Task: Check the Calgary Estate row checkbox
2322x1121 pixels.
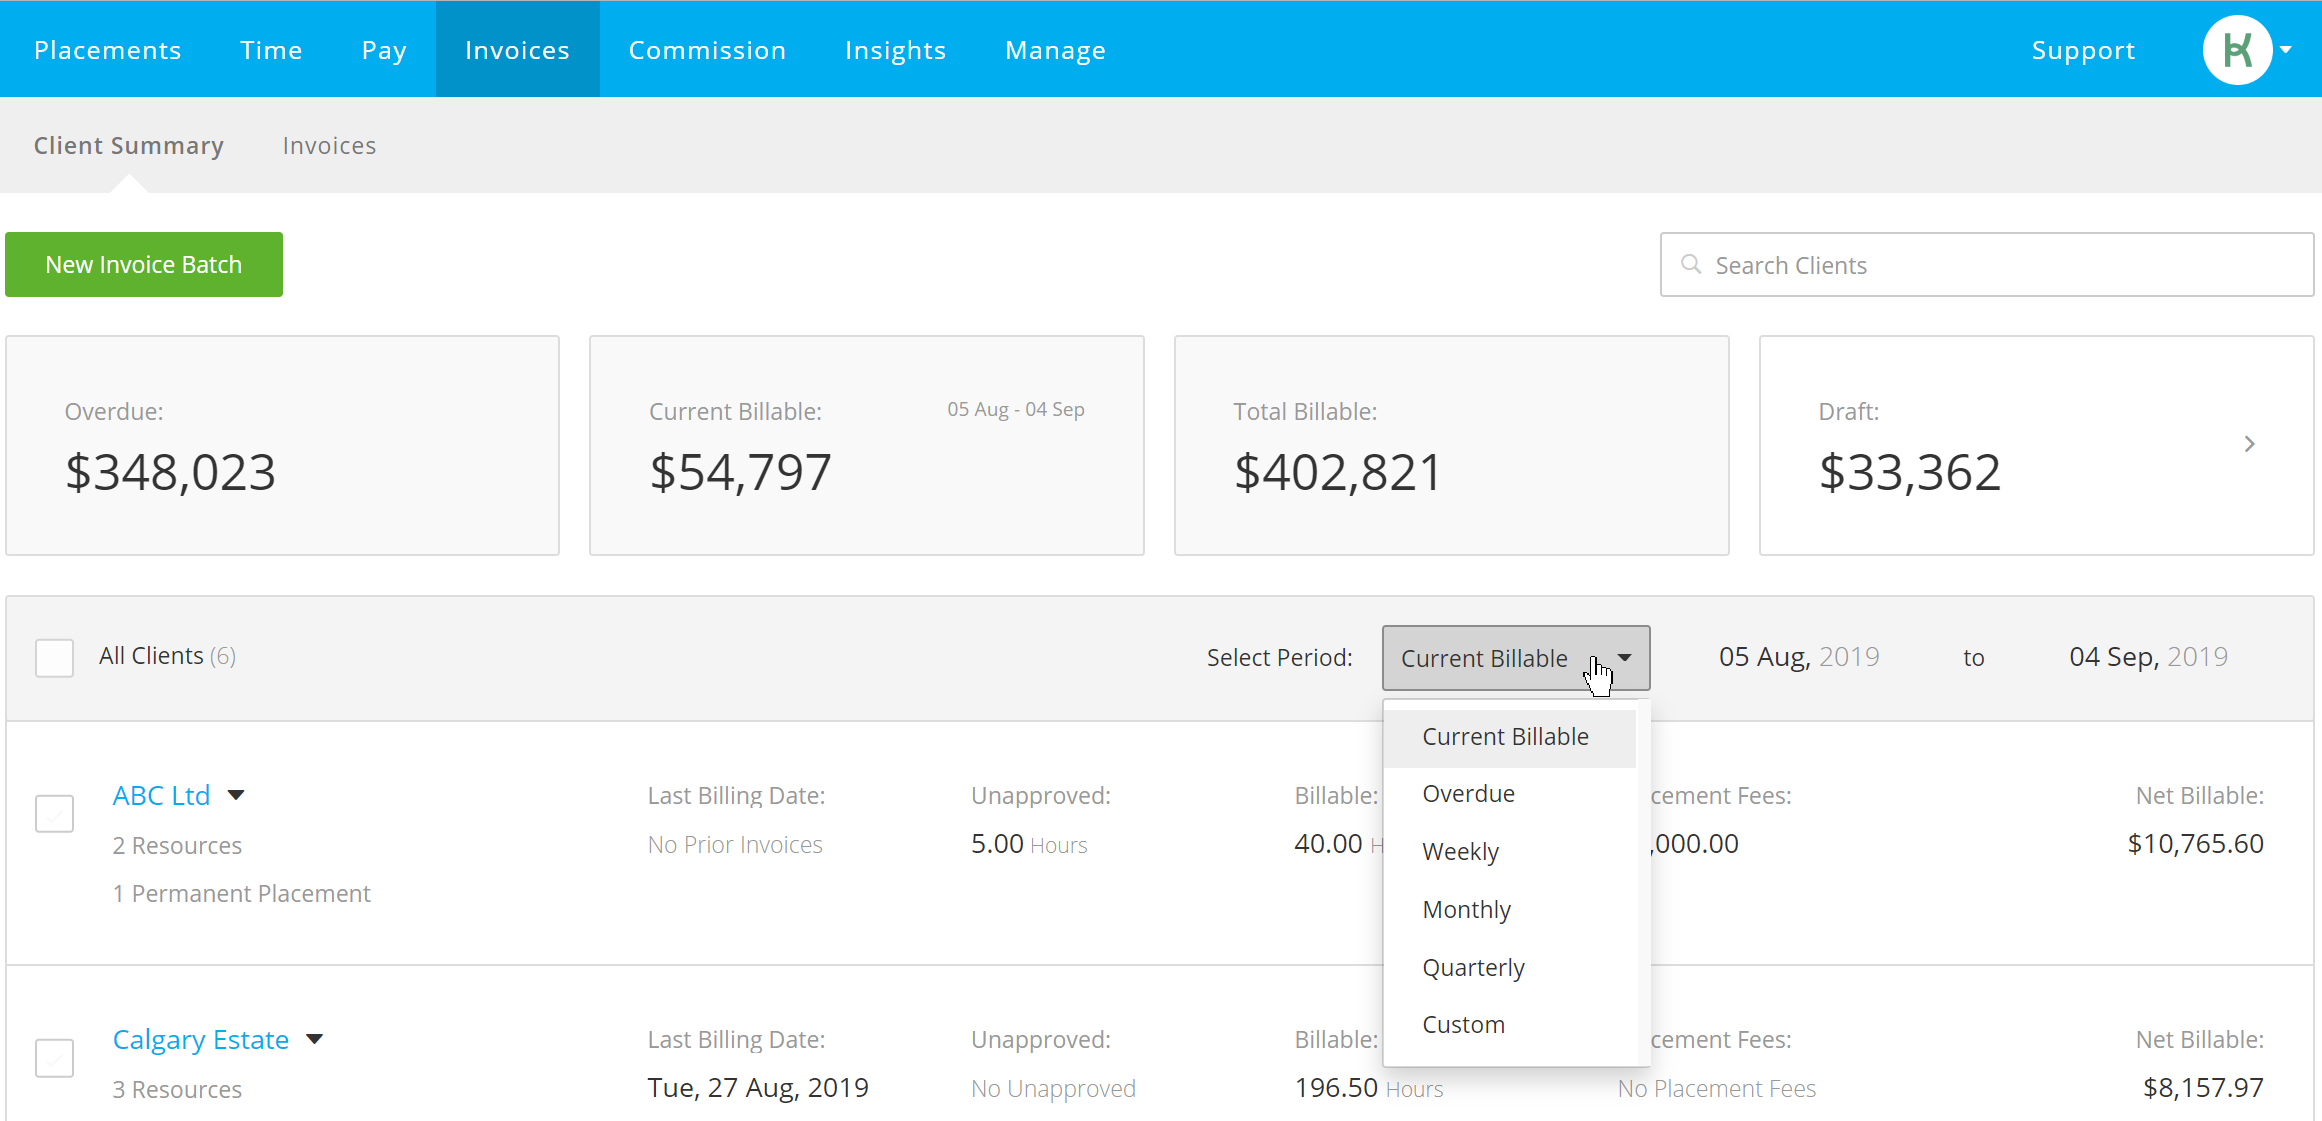Action: coord(55,1057)
